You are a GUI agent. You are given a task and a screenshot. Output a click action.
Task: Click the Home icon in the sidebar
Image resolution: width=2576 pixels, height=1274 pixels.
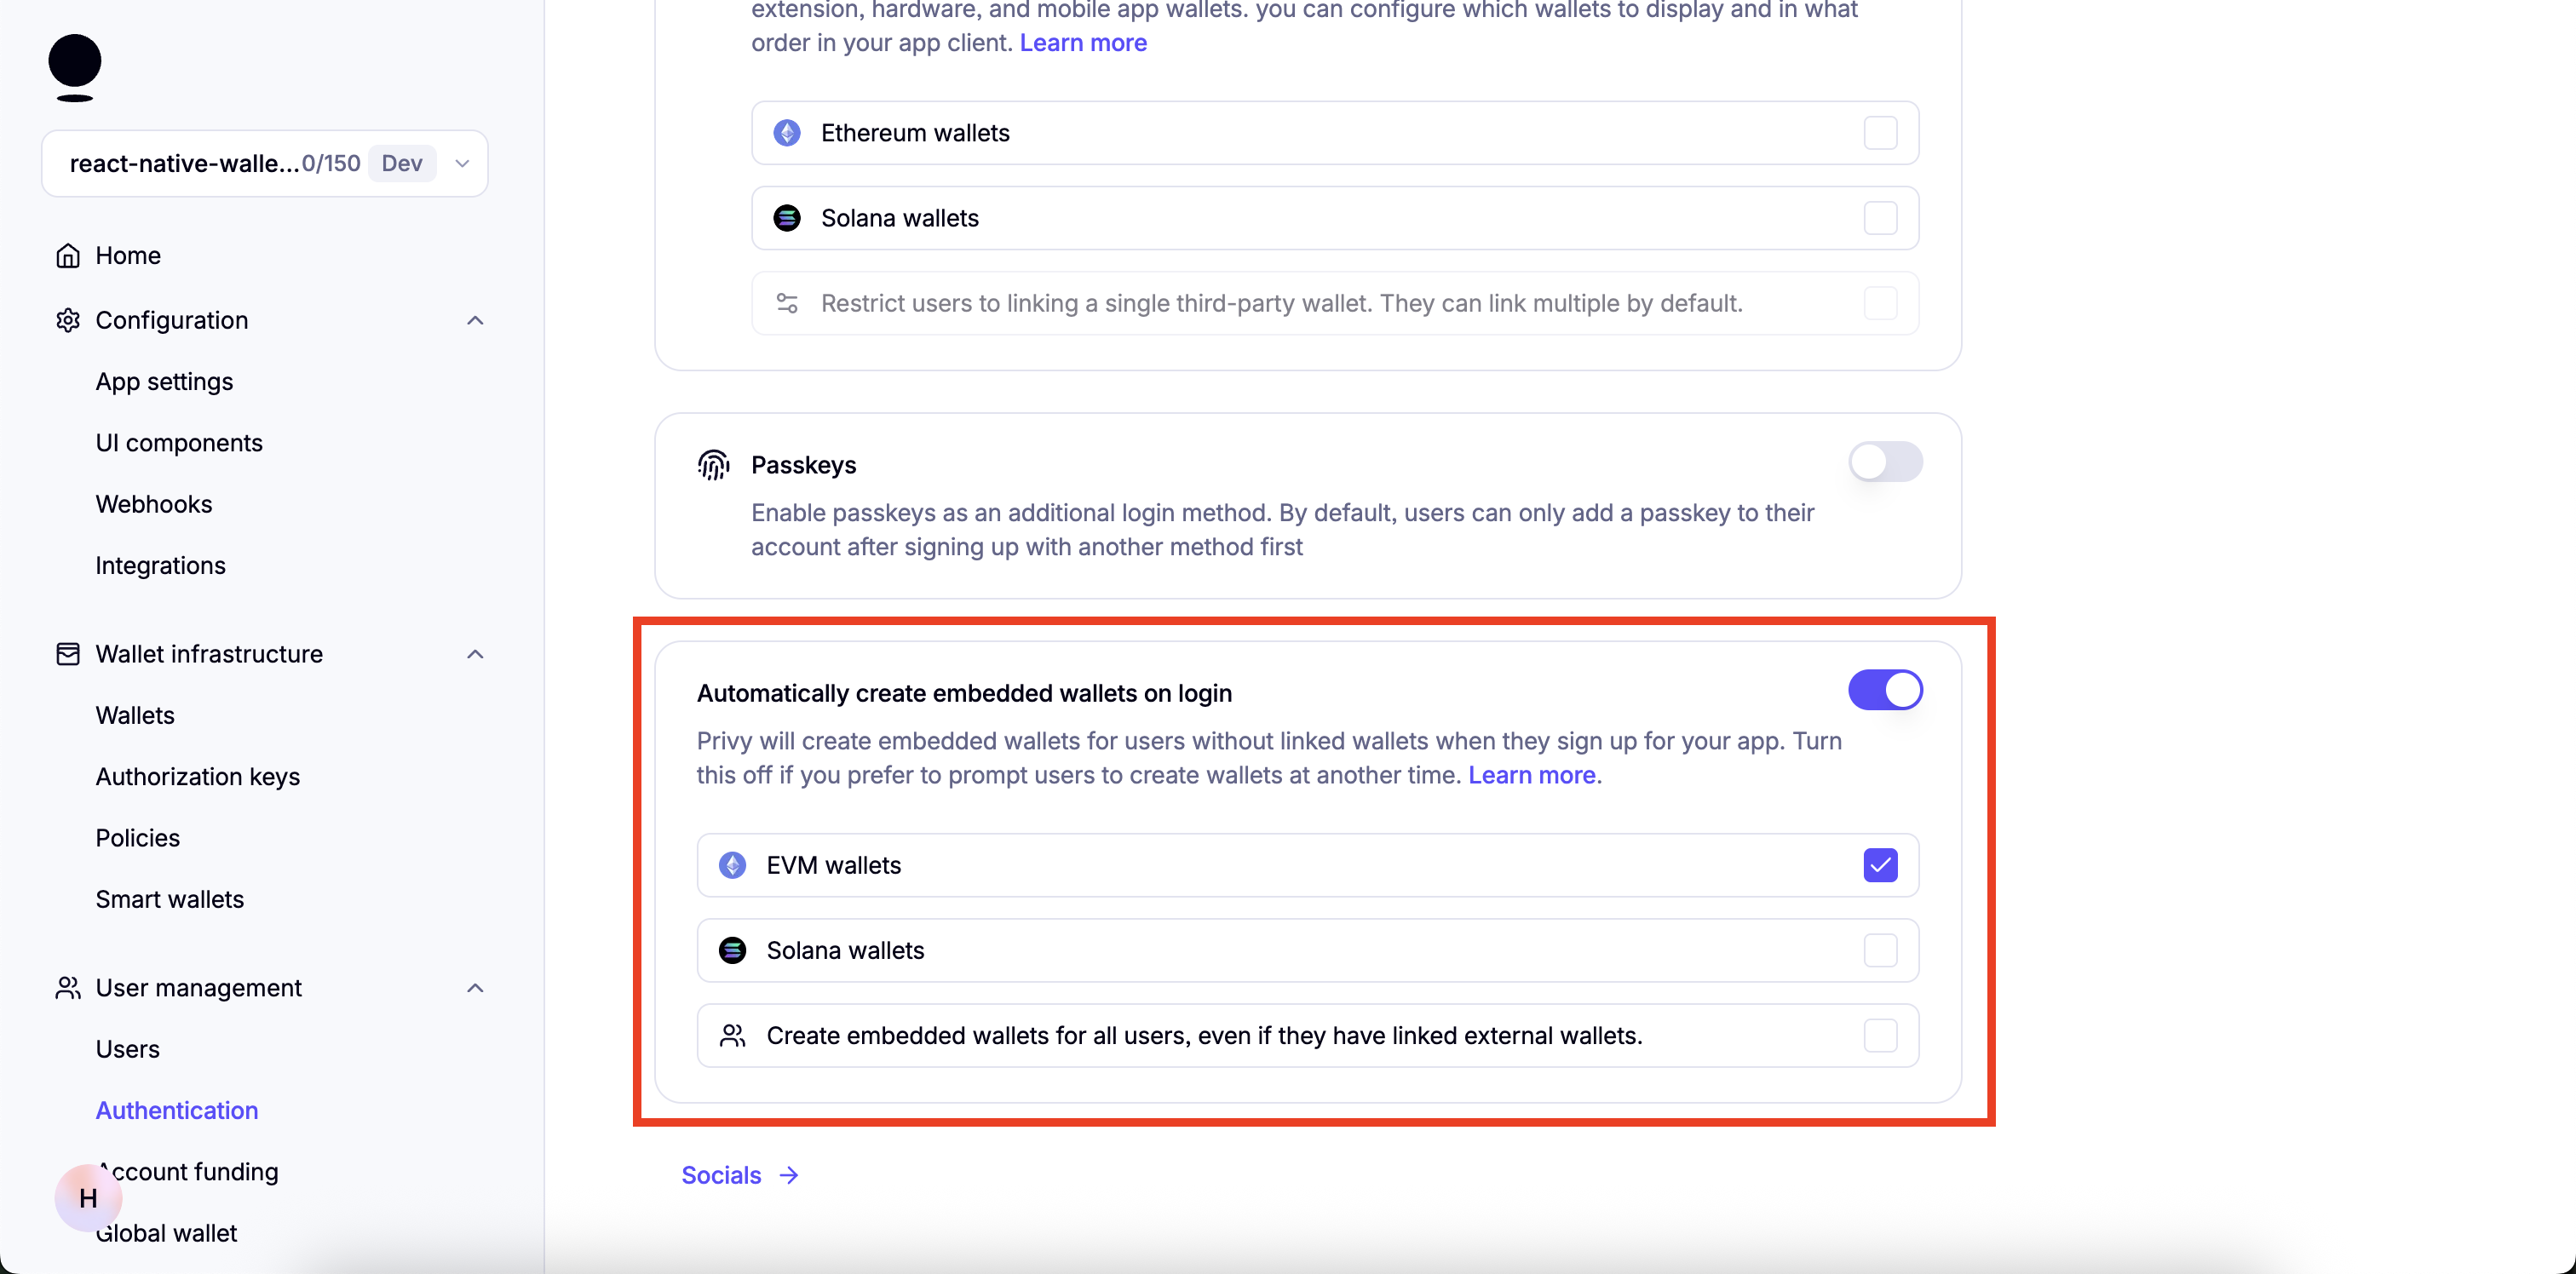[x=67, y=255]
